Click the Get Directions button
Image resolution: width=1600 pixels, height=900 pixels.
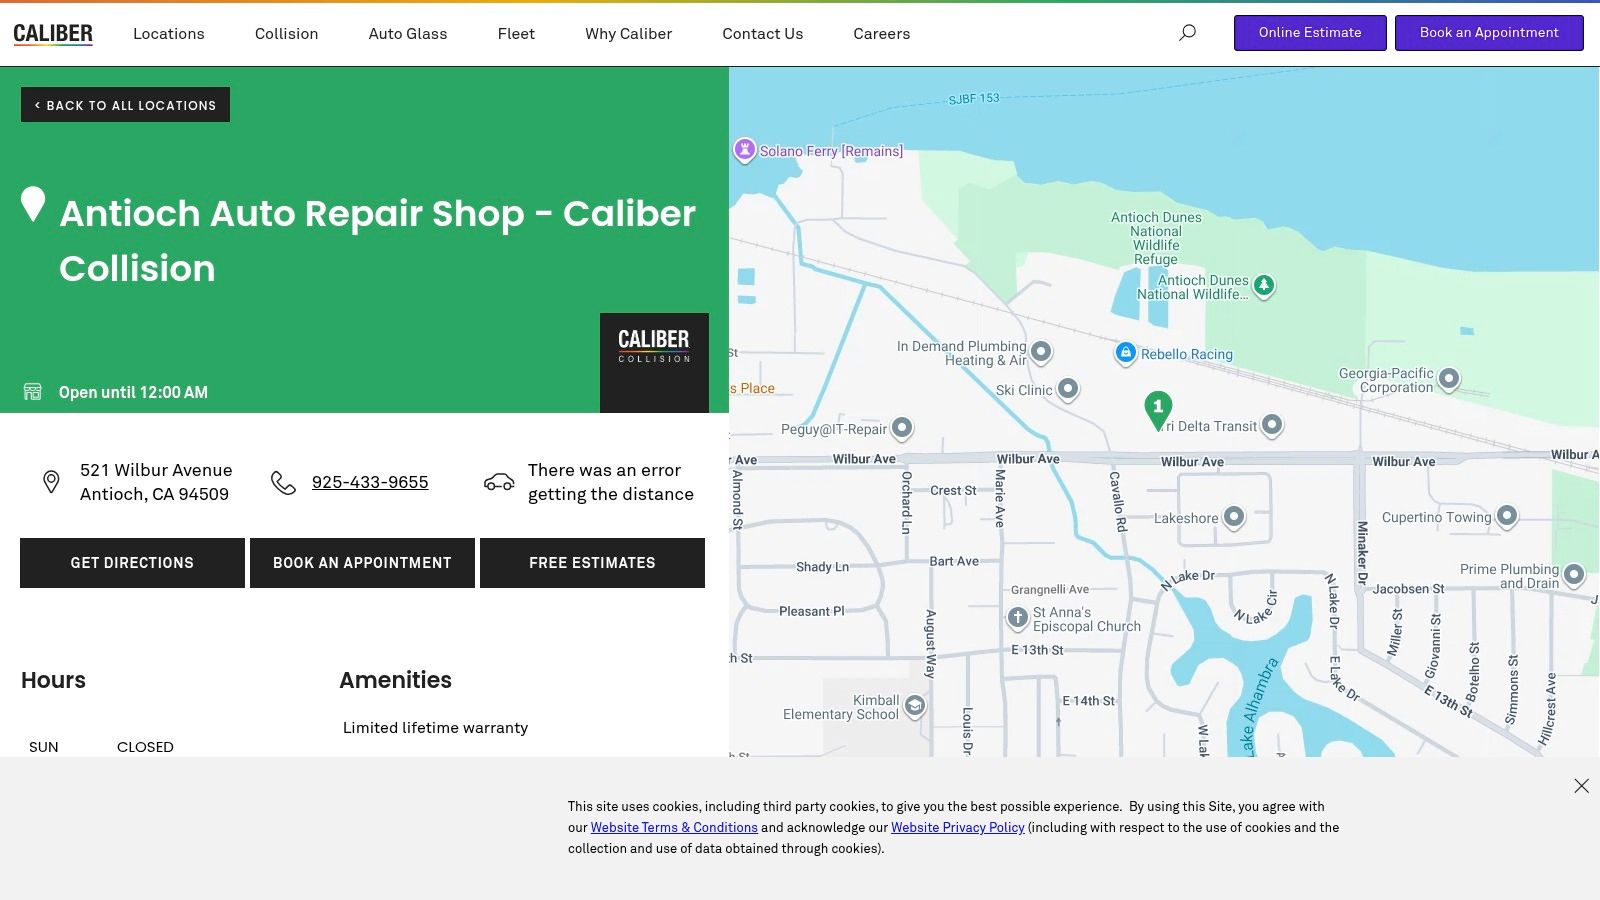tap(132, 563)
